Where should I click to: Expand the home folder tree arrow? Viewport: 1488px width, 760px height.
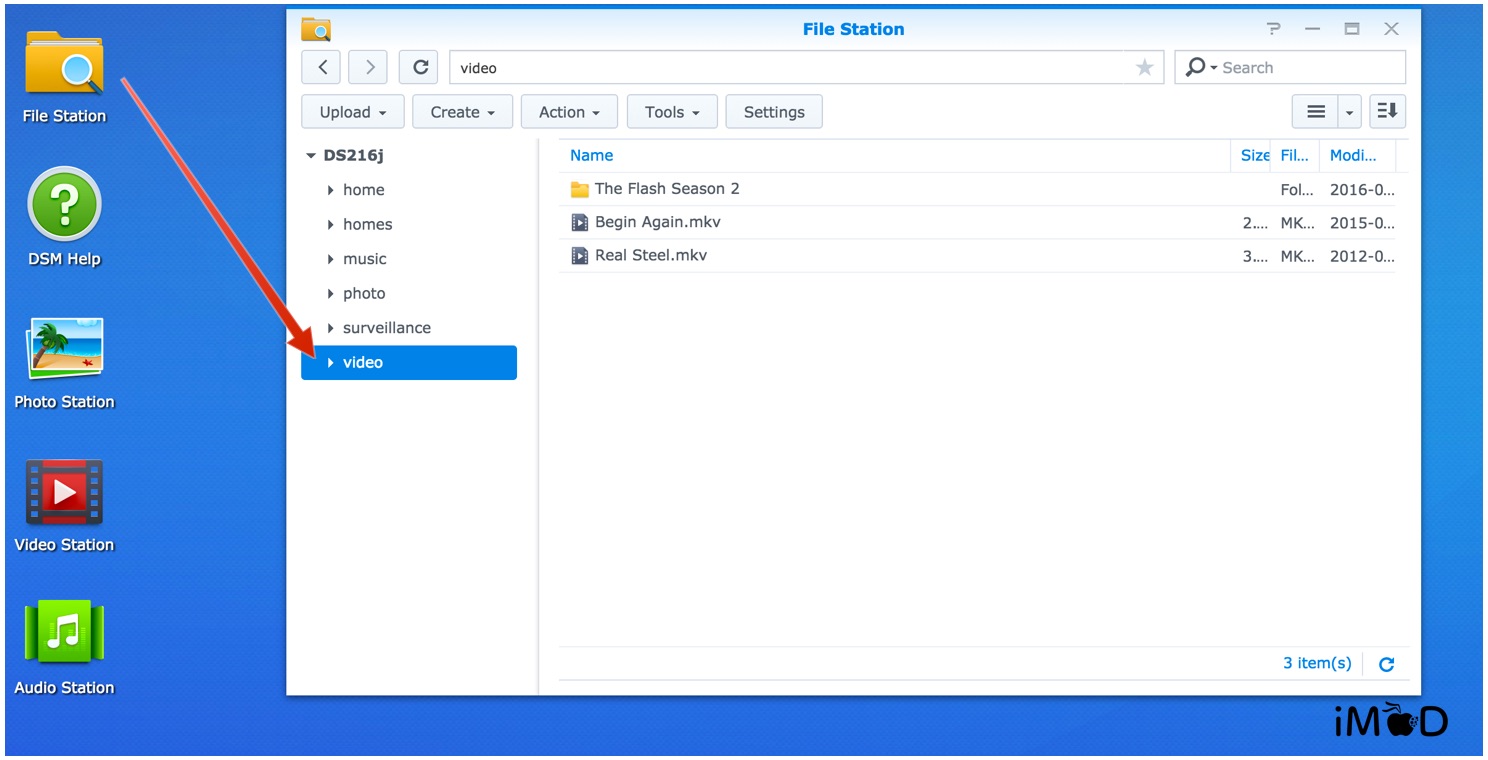(x=330, y=190)
